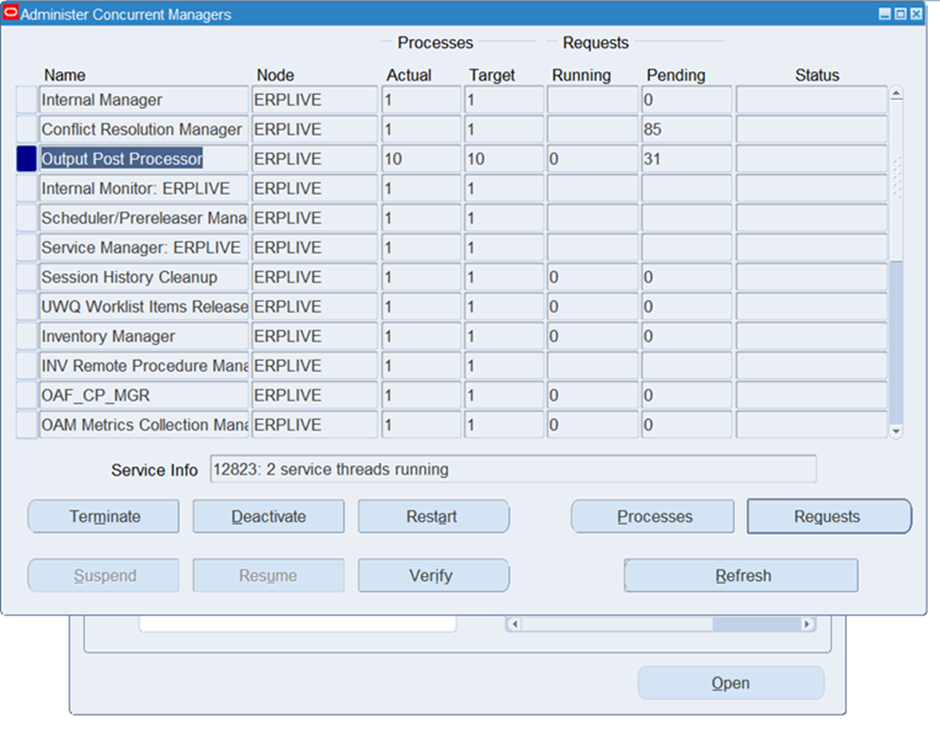
Task: Click the Service Info text field
Action: click(512, 469)
